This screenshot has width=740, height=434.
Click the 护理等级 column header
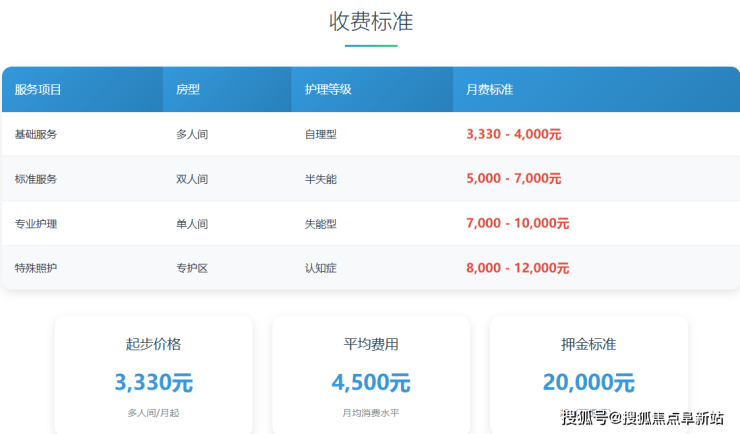click(x=328, y=90)
